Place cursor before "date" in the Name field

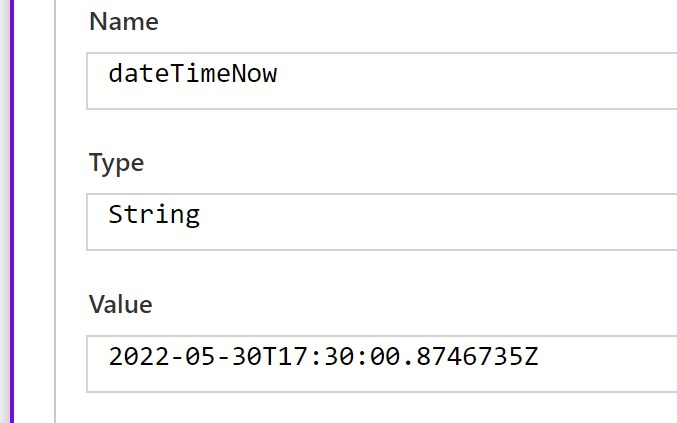point(110,73)
